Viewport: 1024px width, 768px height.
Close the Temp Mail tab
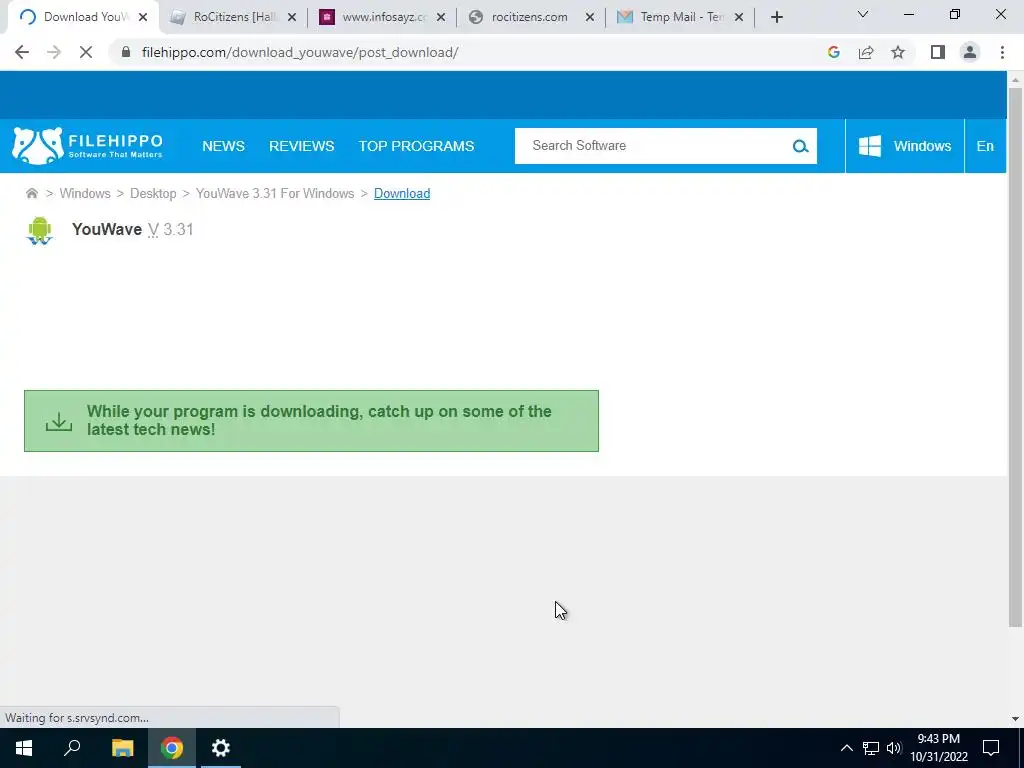pyautogui.click(x=739, y=18)
